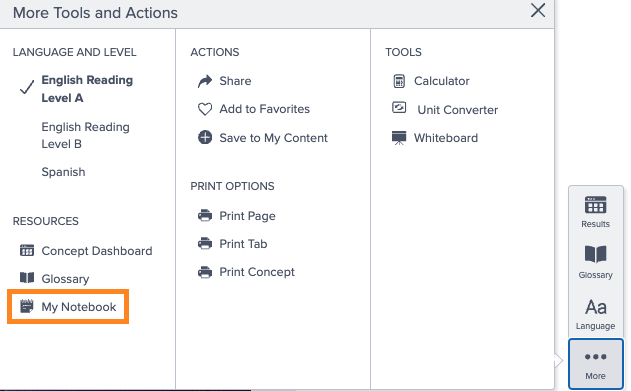Open the My Notebook icon
Screen dimensions: 631x391
[27, 306]
